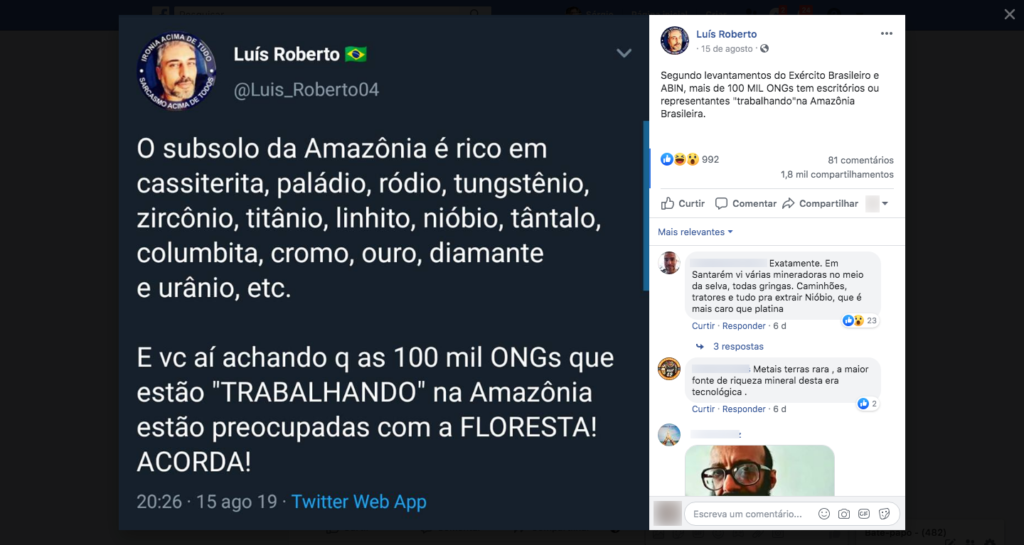Like the 'Metais terras rara' comment

(x=703, y=409)
